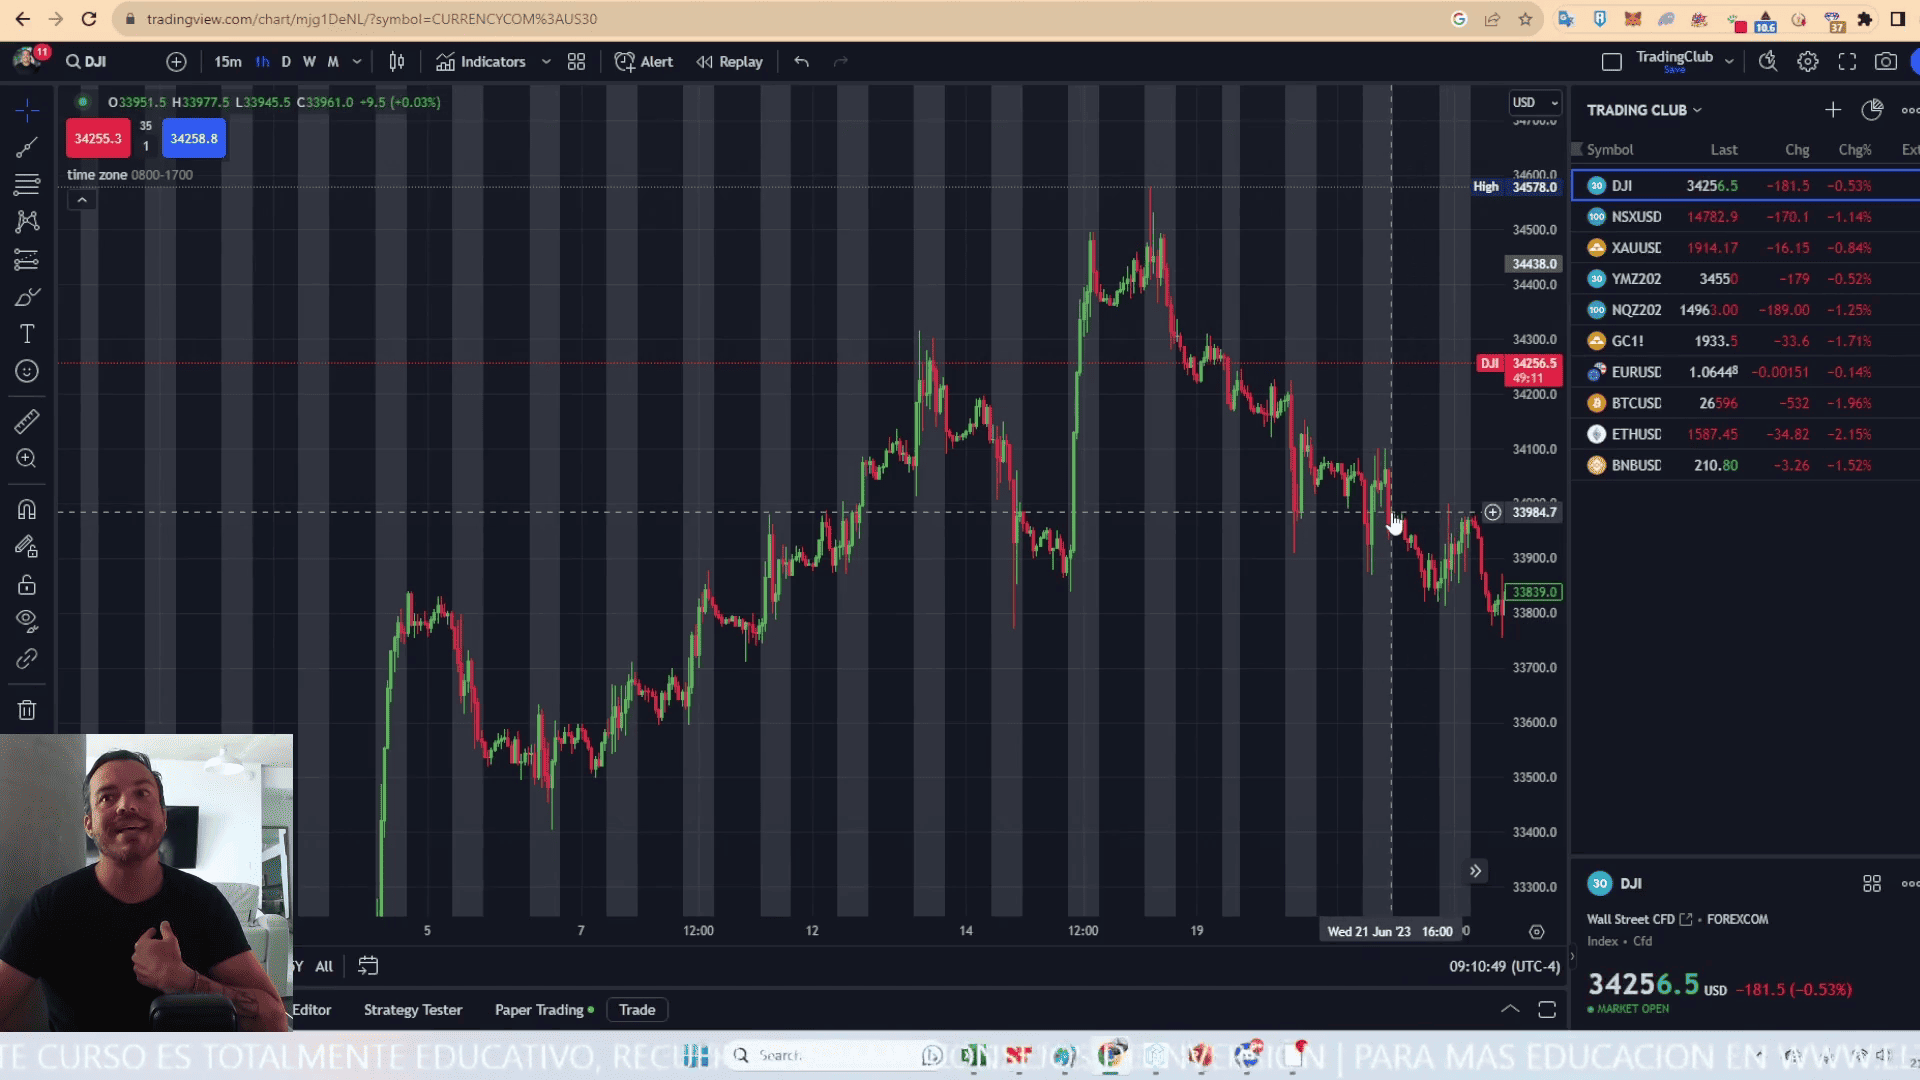The image size is (1920, 1080).
Task: Toggle stay in drawing mode
Action: click(x=27, y=547)
